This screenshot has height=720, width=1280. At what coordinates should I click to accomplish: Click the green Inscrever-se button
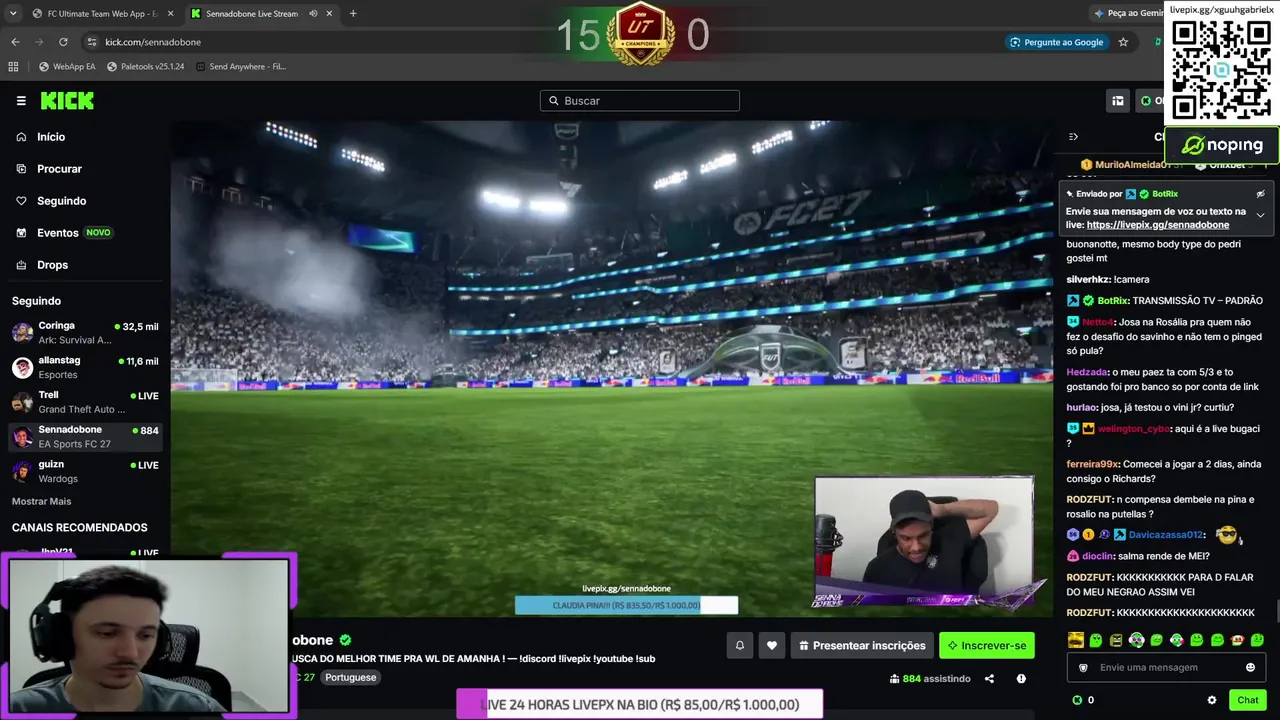(987, 646)
